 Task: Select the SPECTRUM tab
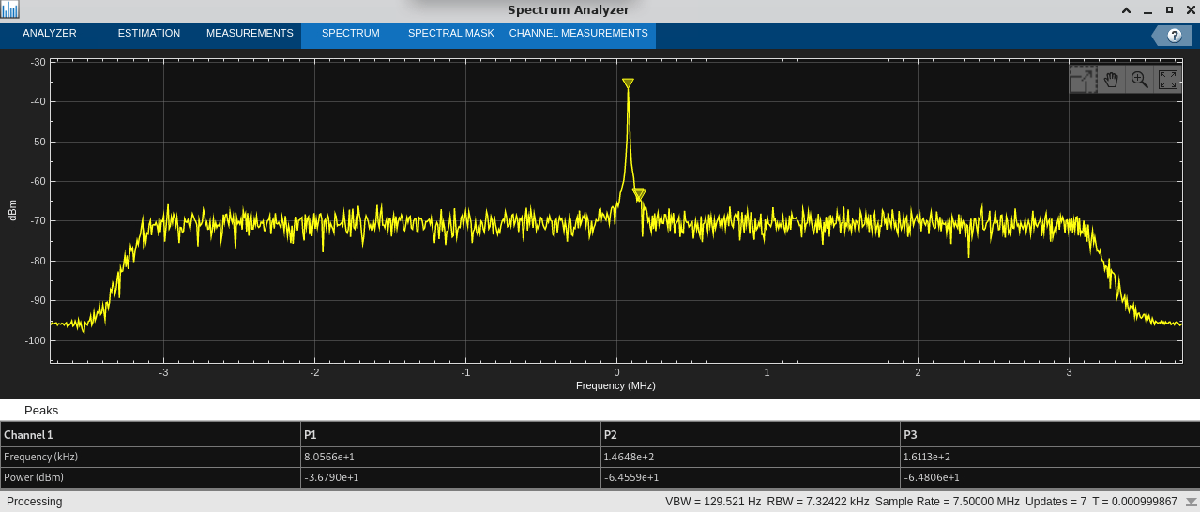tap(351, 33)
